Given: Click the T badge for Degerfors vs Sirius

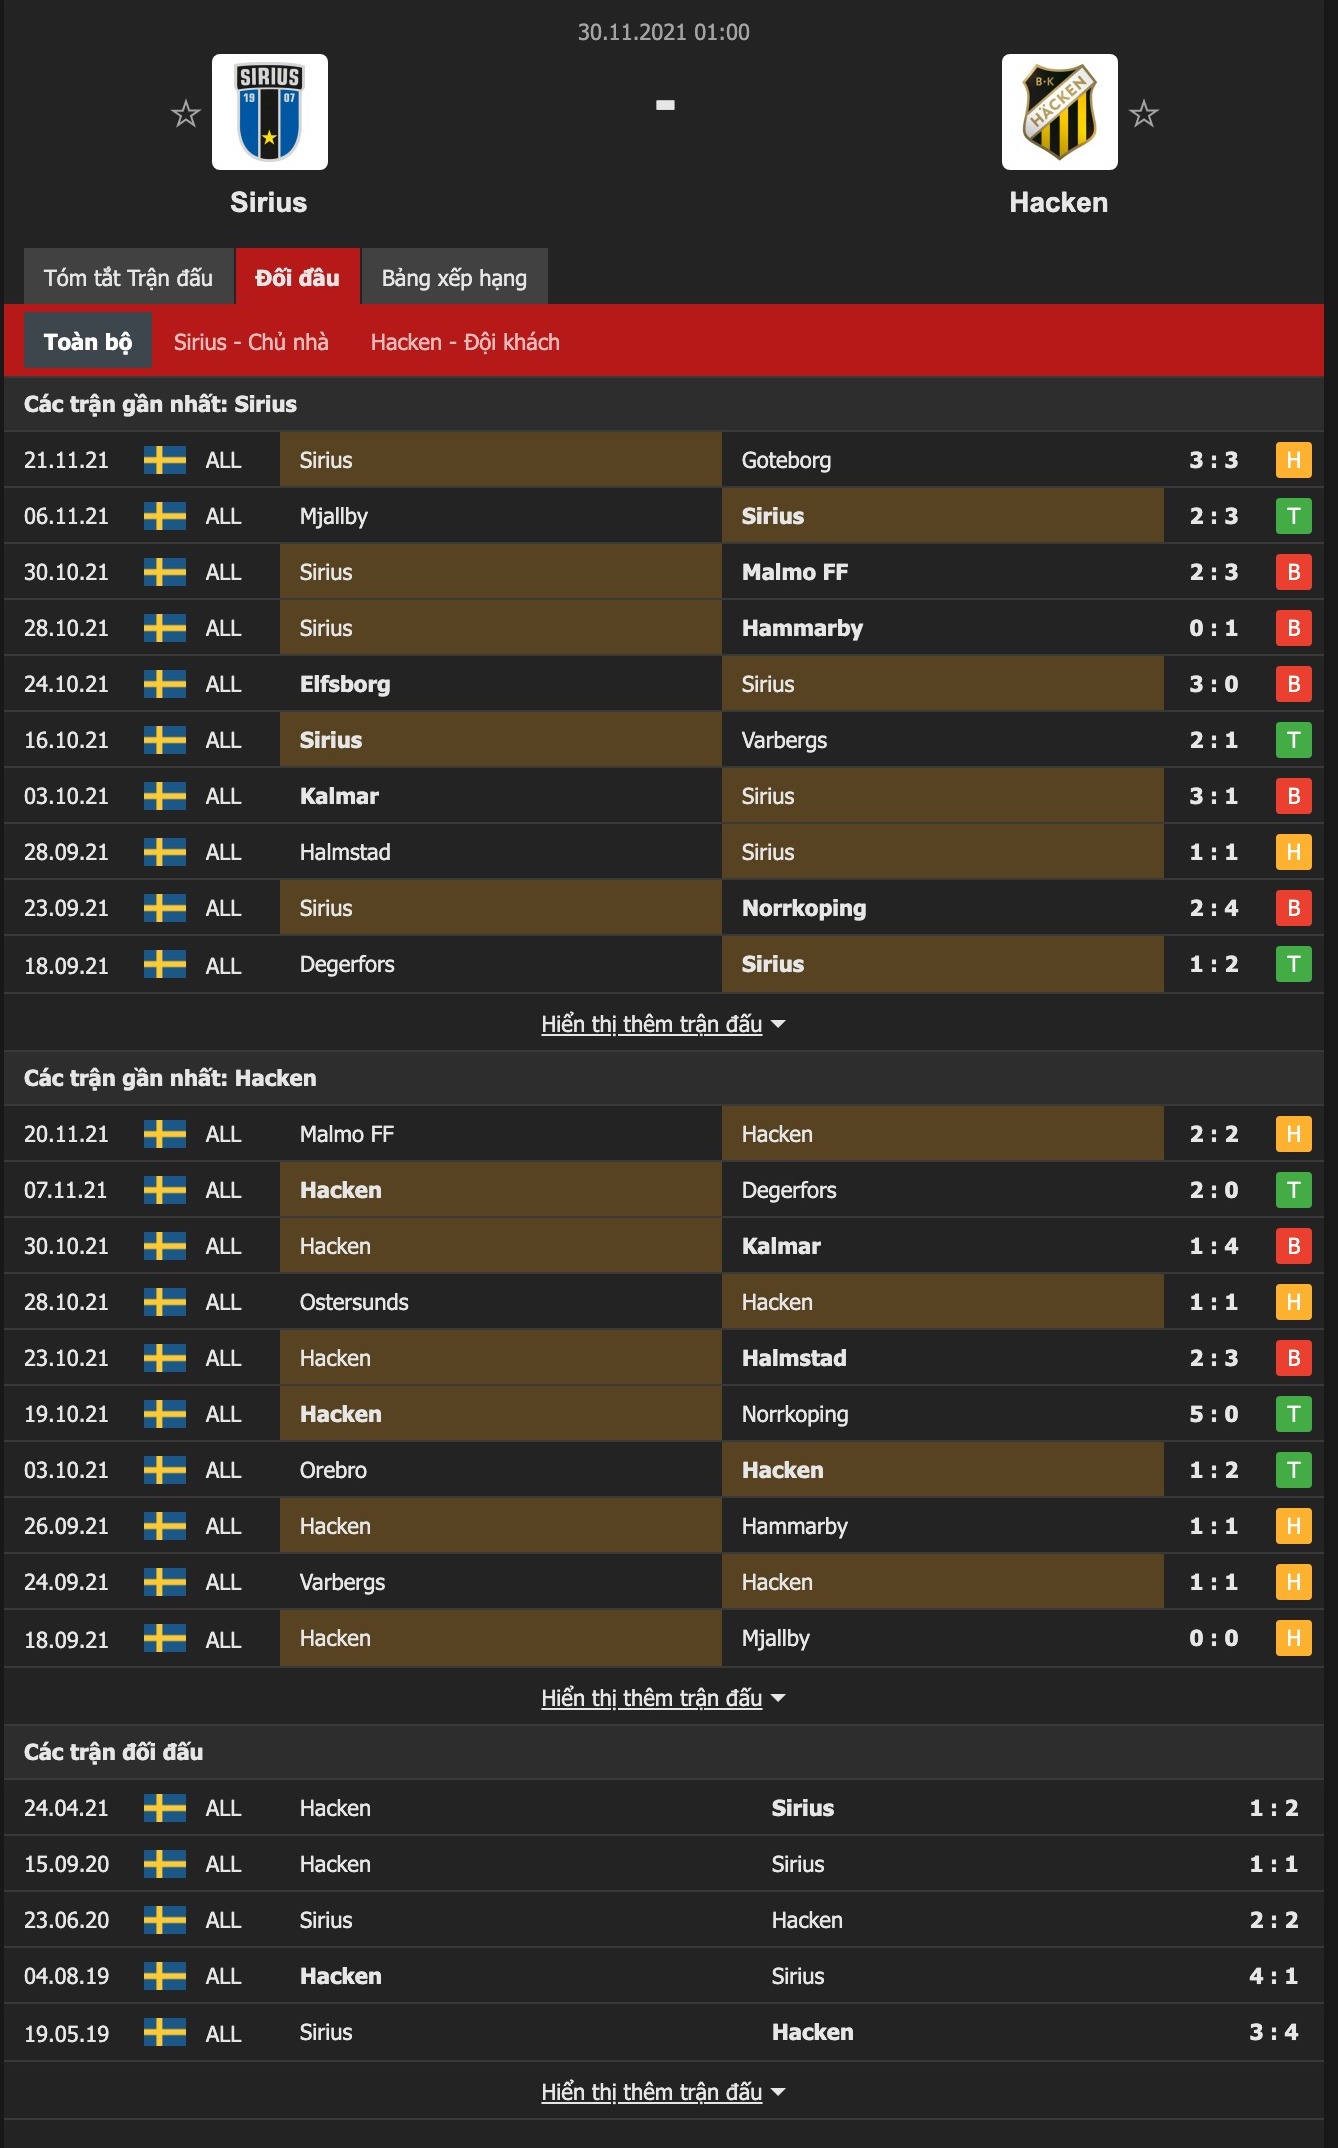Looking at the screenshot, I should [x=1293, y=964].
